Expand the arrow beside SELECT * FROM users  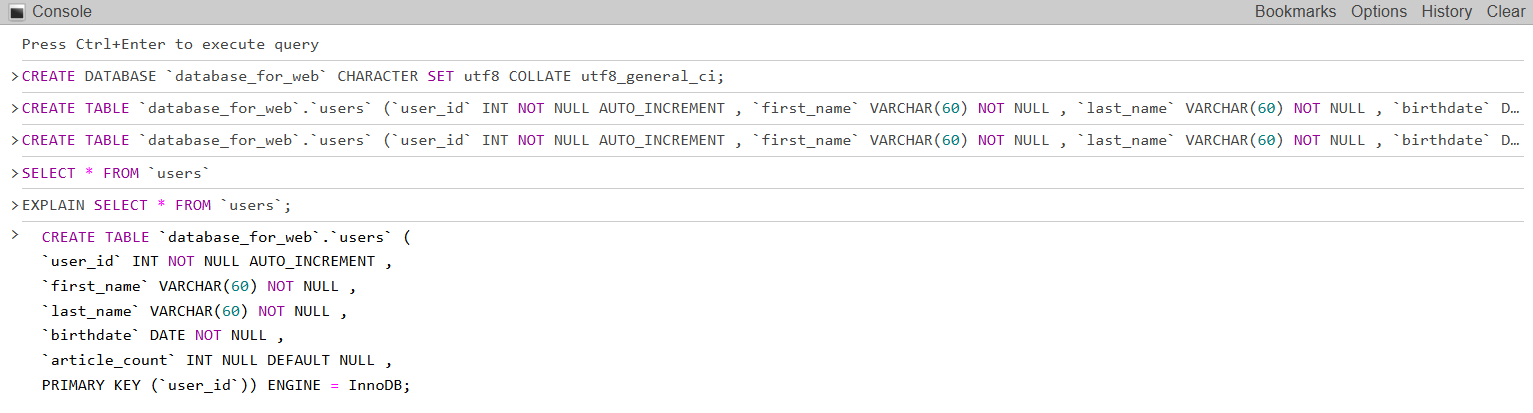tap(14, 173)
